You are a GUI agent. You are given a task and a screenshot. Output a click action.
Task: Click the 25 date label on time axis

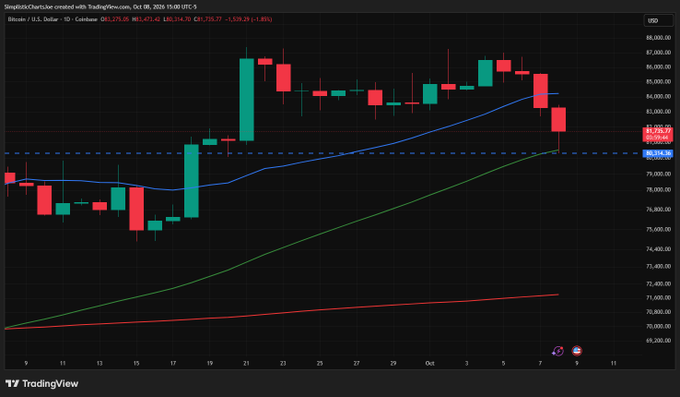[x=320, y=363]
